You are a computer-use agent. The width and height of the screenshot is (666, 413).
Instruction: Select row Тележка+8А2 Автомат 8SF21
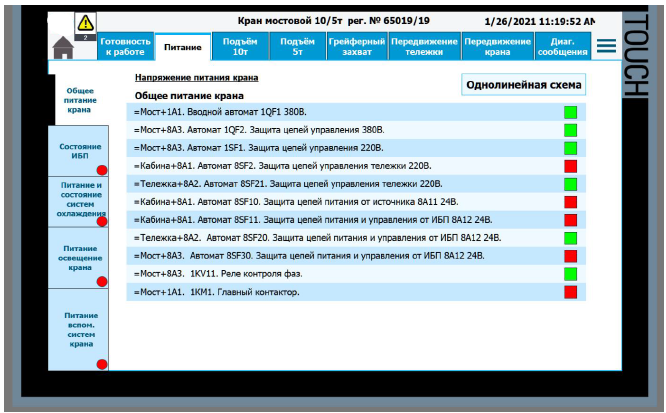pyautogui.click(x=356, y=184)
